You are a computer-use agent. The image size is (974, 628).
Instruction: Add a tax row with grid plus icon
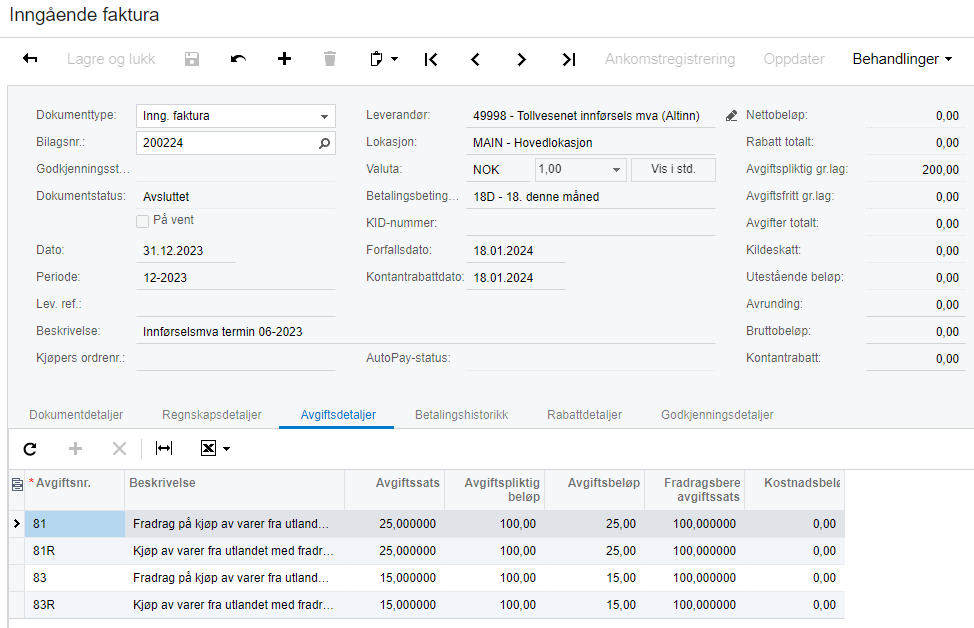pos(75,448)
